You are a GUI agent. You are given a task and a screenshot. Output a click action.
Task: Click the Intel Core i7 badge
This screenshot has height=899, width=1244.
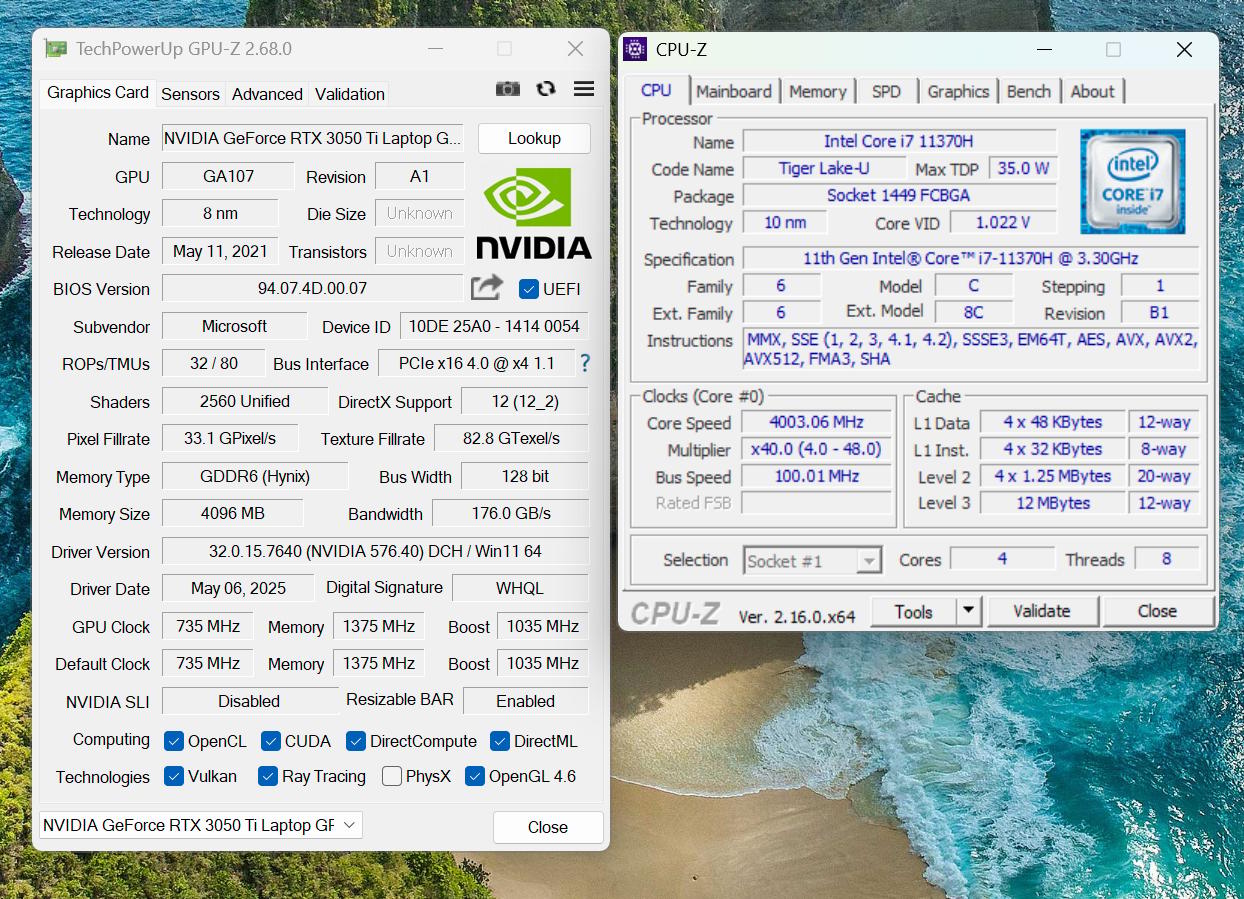(x=1132, y=181)
